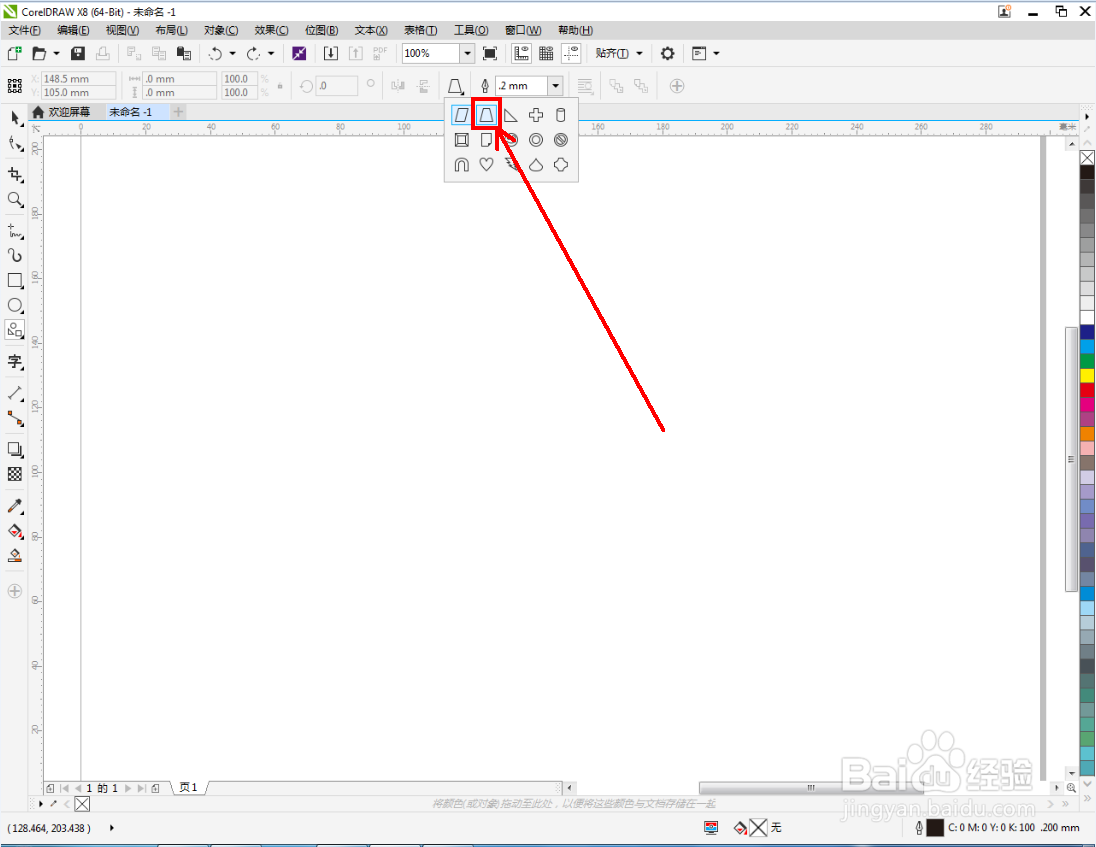Go to next page arrow
Viewport: 1096px width, 847px height.
click(128, 788)
